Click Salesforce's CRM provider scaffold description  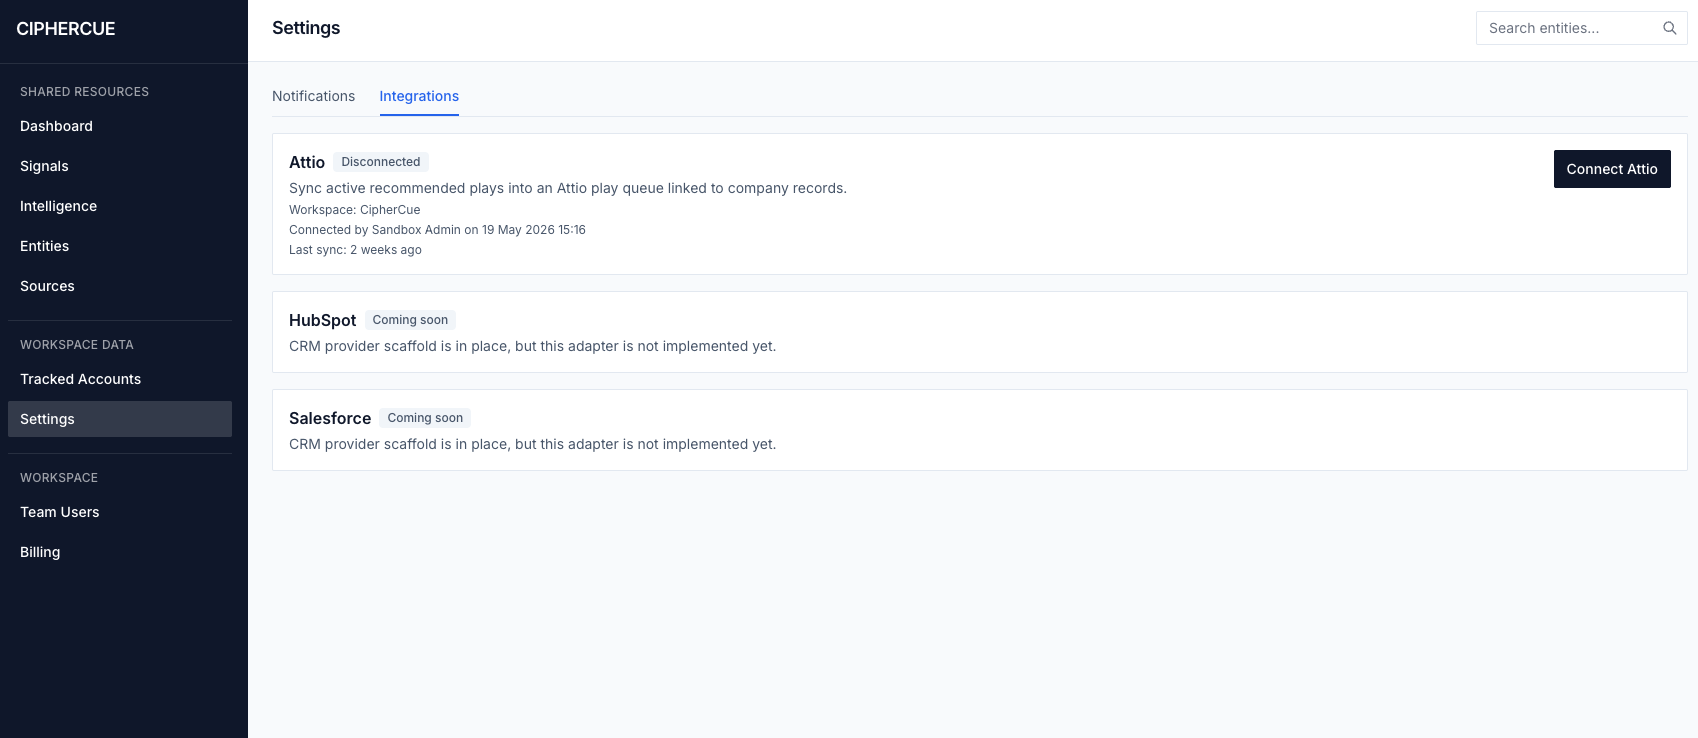tap(532, 444)
